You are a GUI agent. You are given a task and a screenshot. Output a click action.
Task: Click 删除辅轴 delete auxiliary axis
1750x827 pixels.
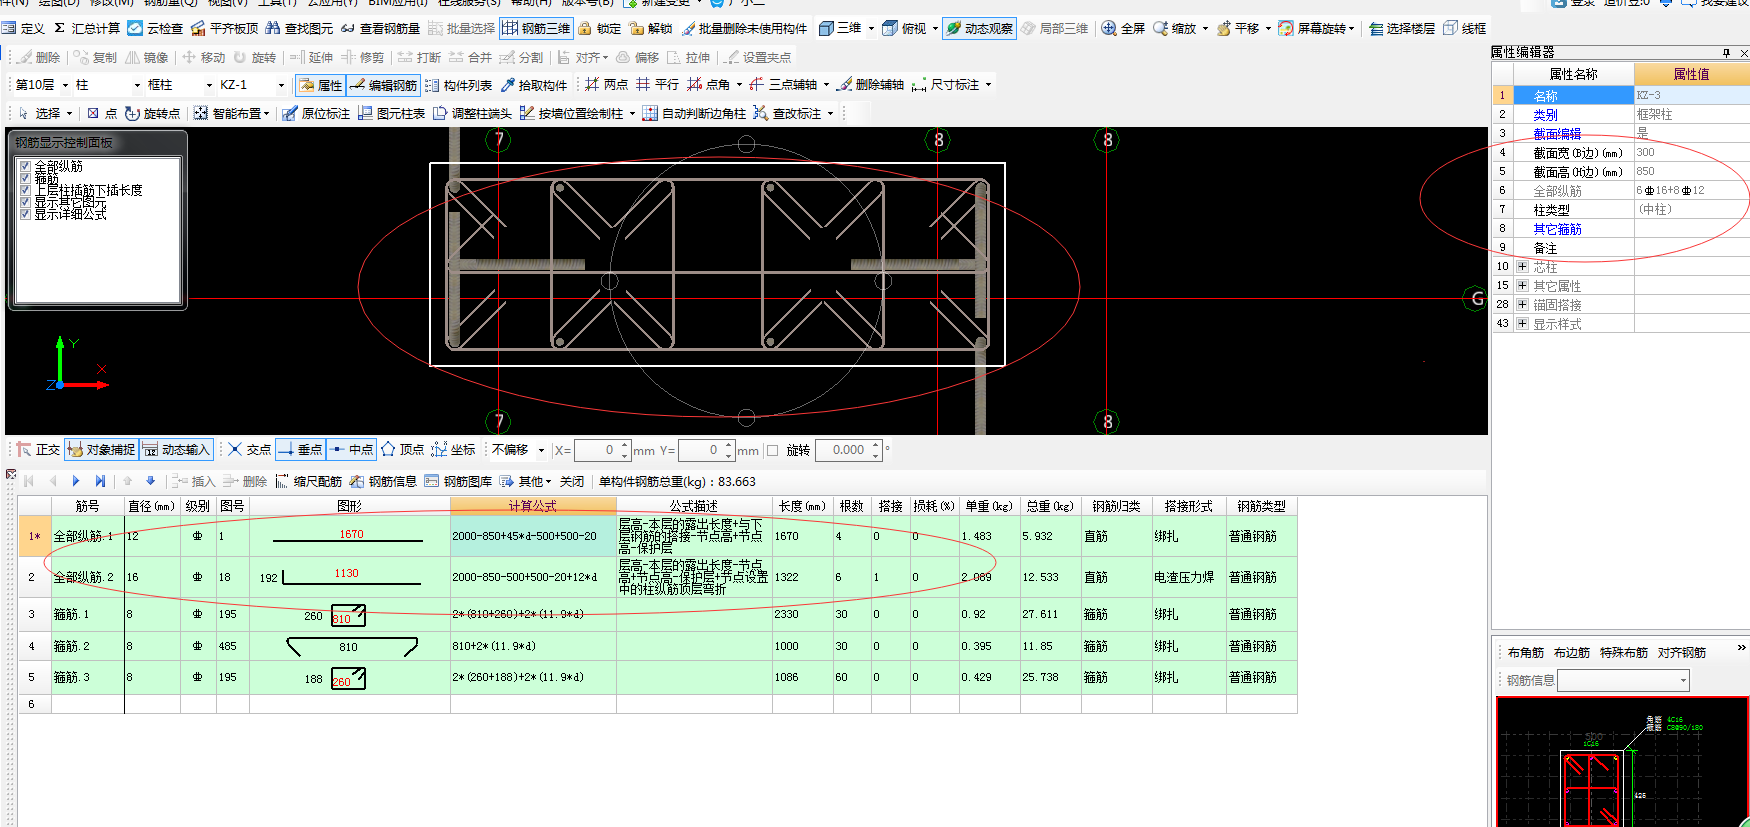[x=870, y=85]
